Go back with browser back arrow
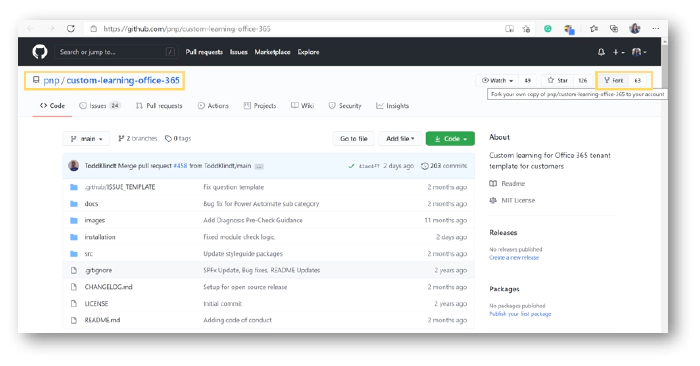 (30, 29)
